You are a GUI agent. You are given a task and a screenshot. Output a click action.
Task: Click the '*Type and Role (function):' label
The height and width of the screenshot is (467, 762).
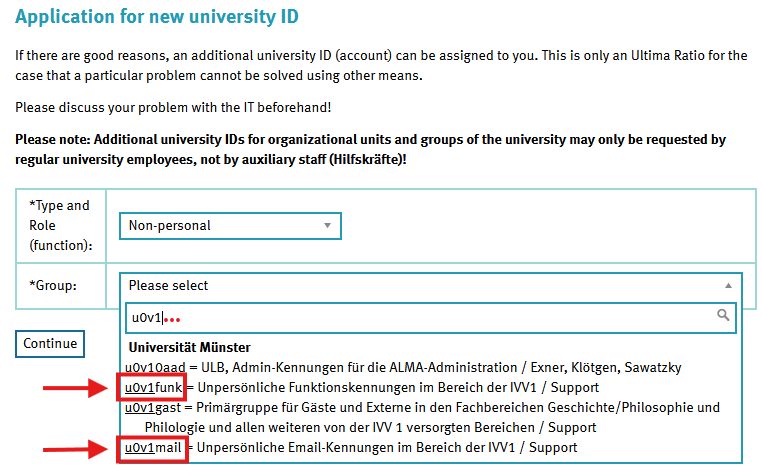(x=59, y=225)
